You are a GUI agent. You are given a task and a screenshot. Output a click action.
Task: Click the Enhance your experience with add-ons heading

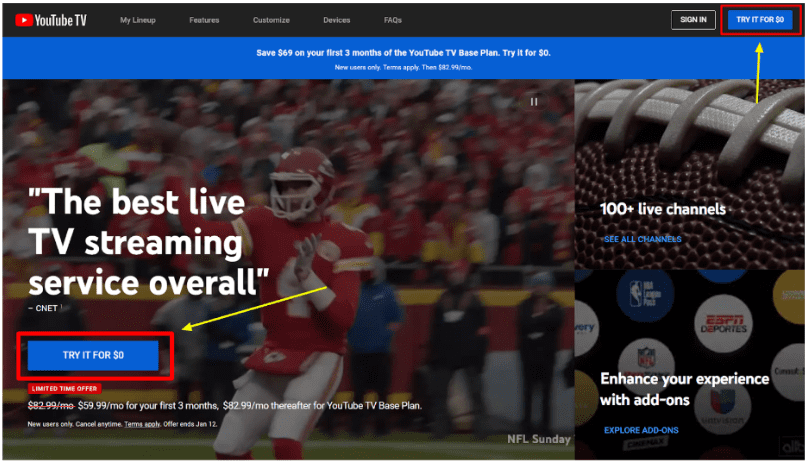(x=684, y=389)
